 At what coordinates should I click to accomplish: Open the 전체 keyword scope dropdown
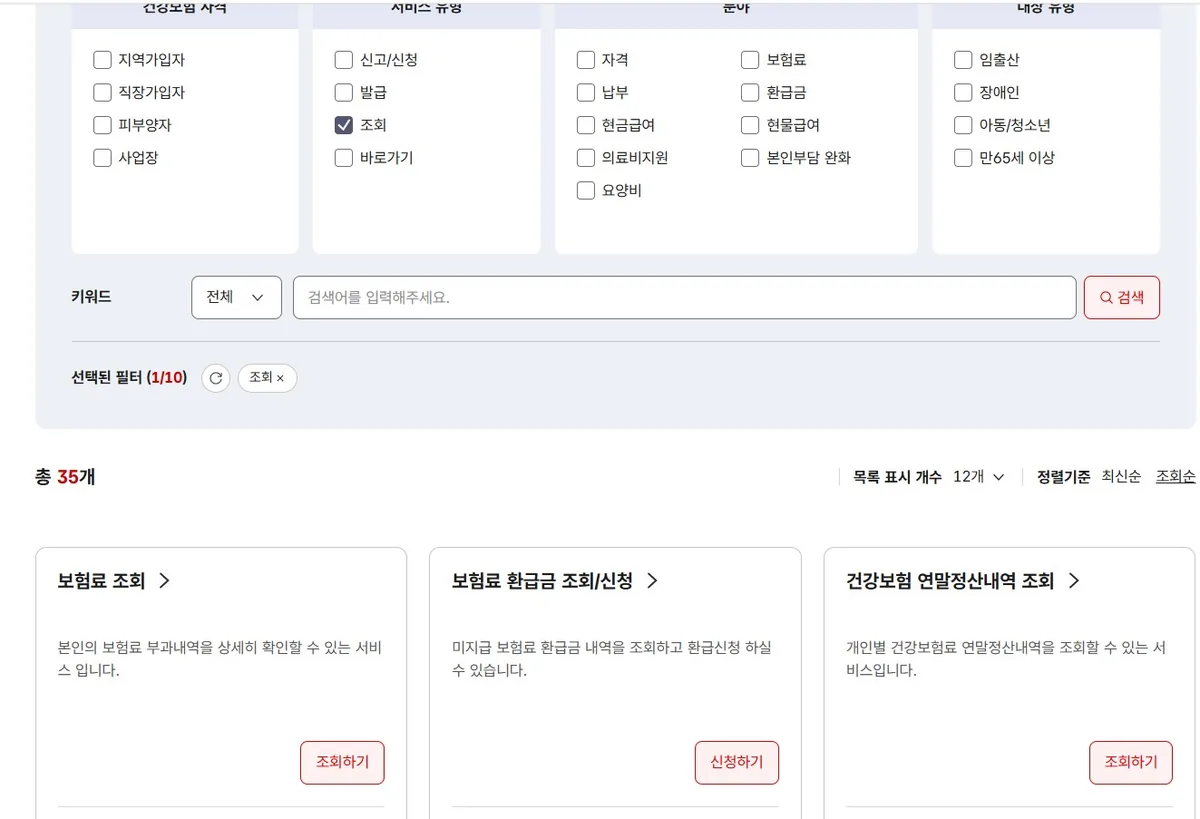click(x=236, y=298)
